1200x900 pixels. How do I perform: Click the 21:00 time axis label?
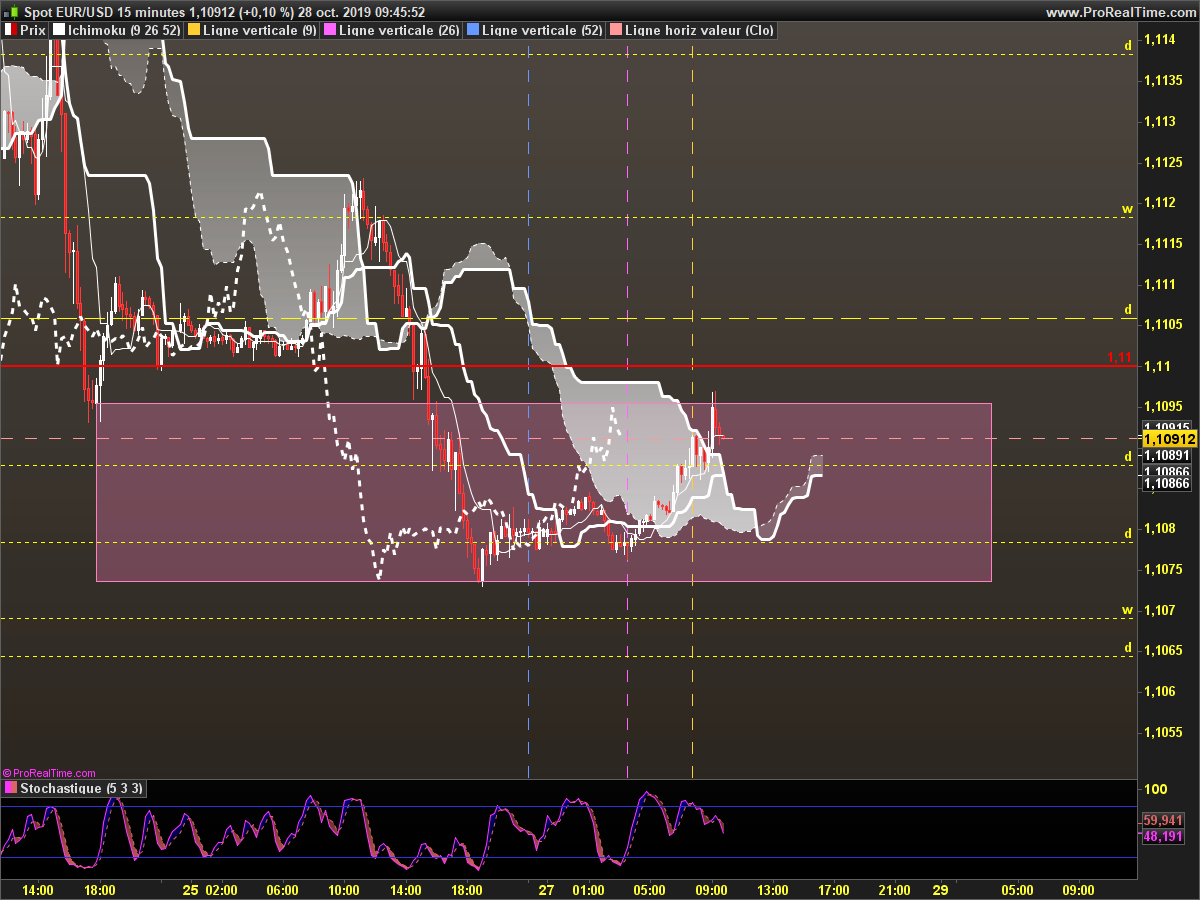pyautogui.click(x=895, y=889)
